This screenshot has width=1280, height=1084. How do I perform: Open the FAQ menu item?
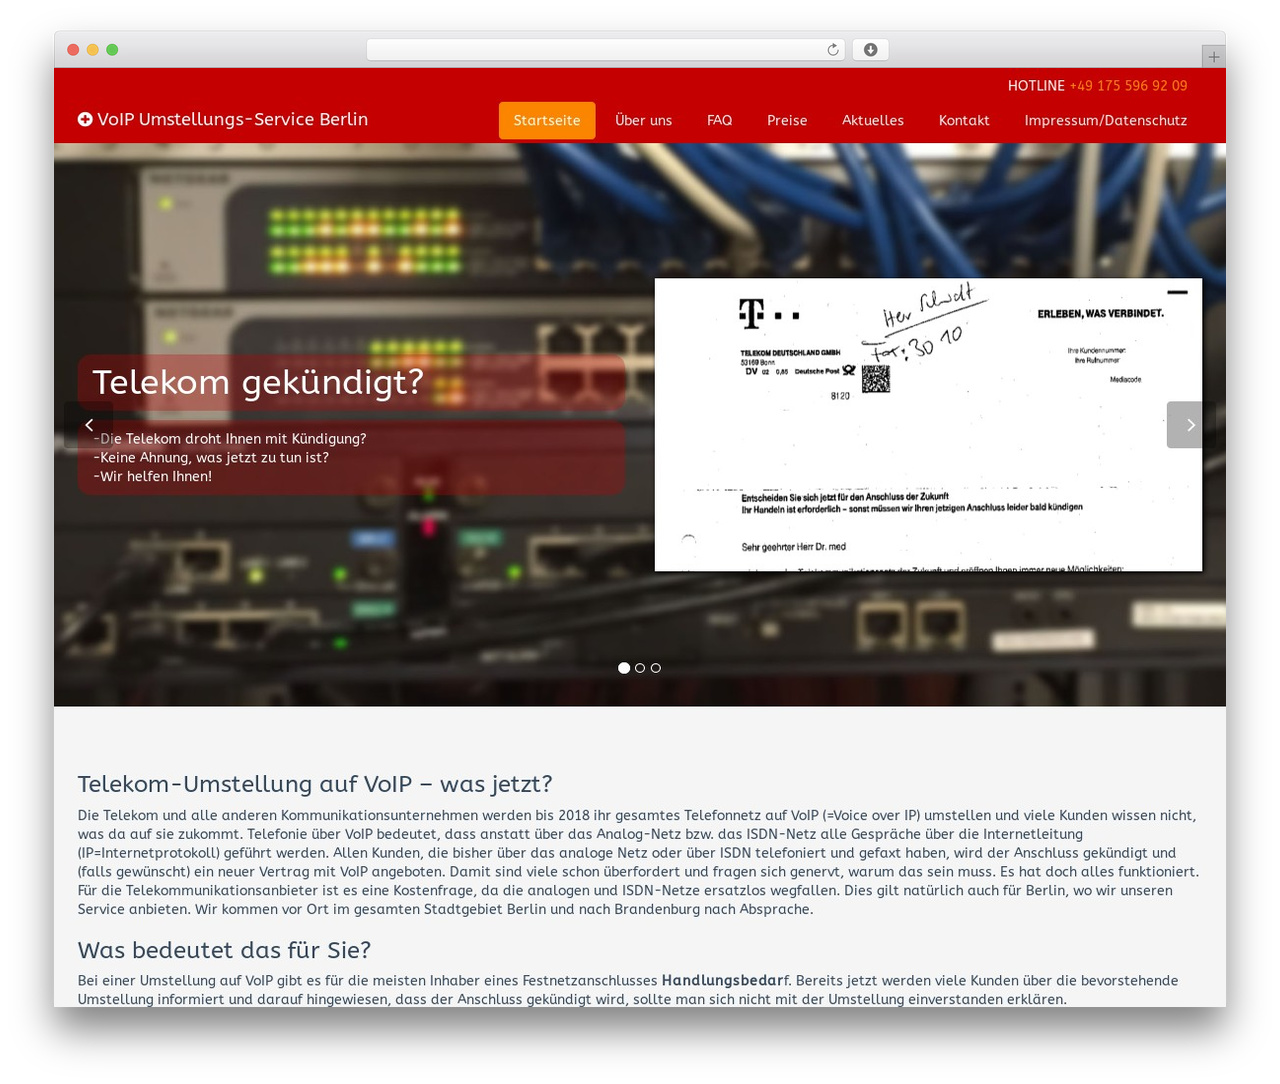point(719,120)
